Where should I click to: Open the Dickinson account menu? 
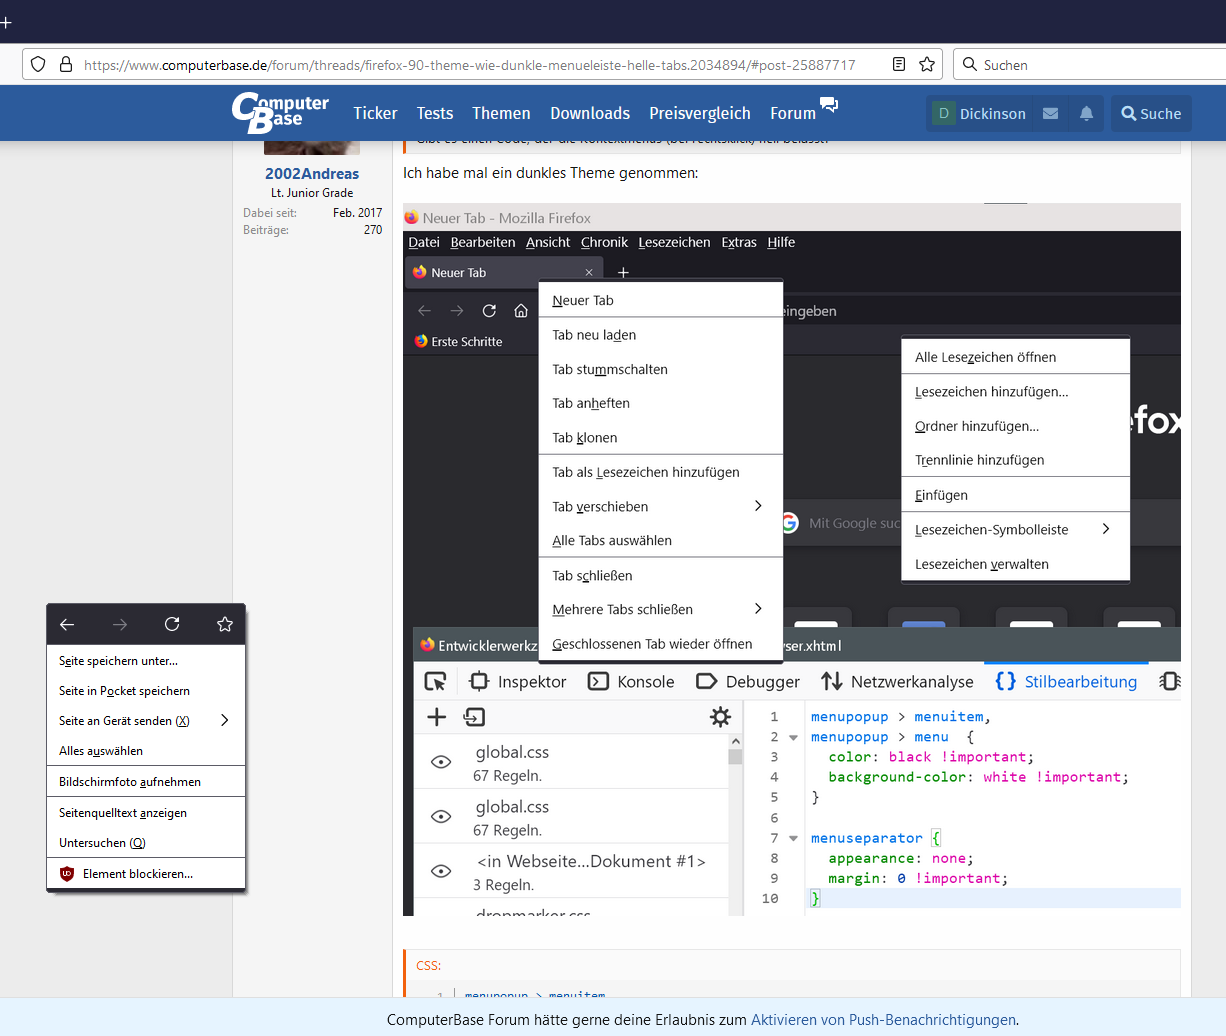point(980,113)
